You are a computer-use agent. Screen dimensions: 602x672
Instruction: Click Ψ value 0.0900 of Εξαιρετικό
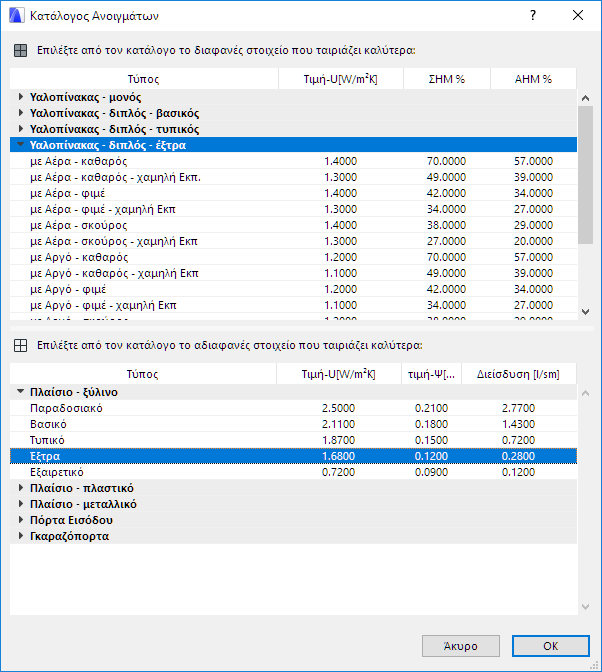(x=431, y=472)
